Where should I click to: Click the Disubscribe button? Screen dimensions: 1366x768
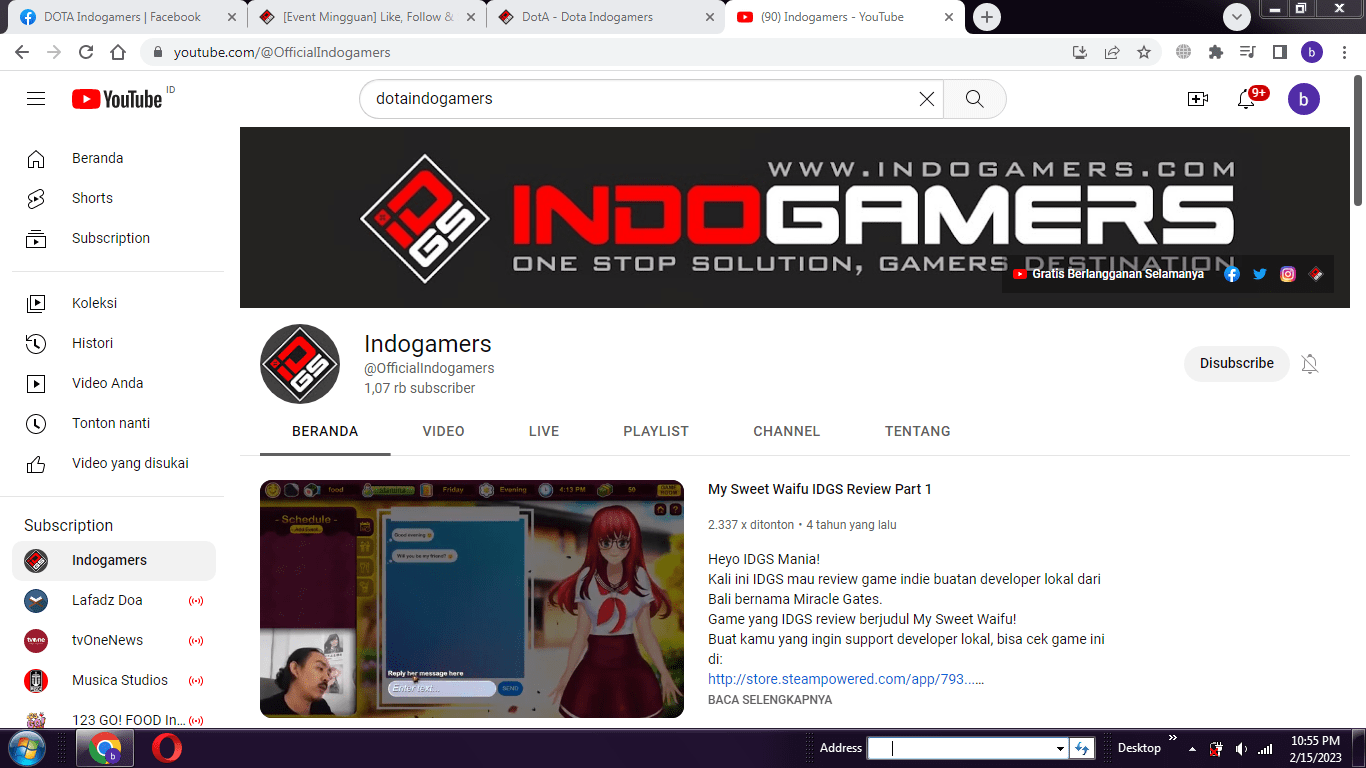point(1237,363)
